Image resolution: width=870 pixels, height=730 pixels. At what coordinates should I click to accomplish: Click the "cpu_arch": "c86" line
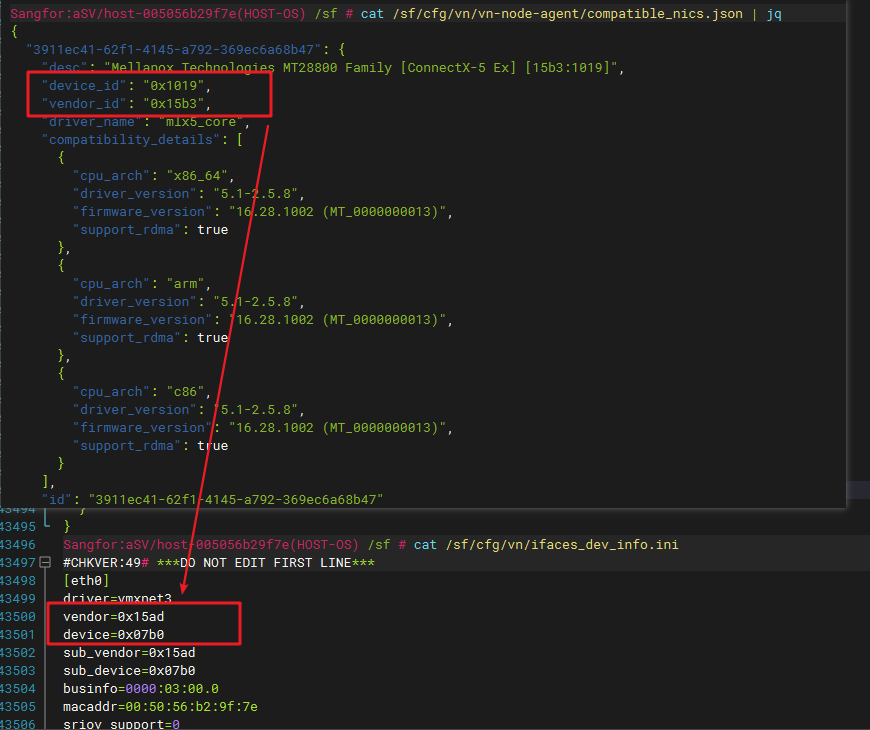(142, 392)
